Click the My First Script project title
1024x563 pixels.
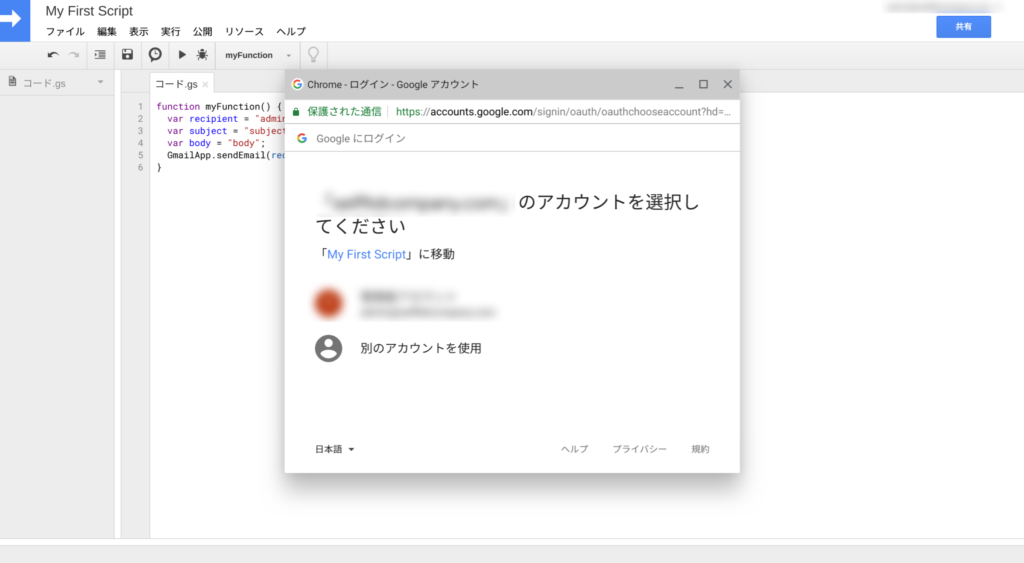89,11
